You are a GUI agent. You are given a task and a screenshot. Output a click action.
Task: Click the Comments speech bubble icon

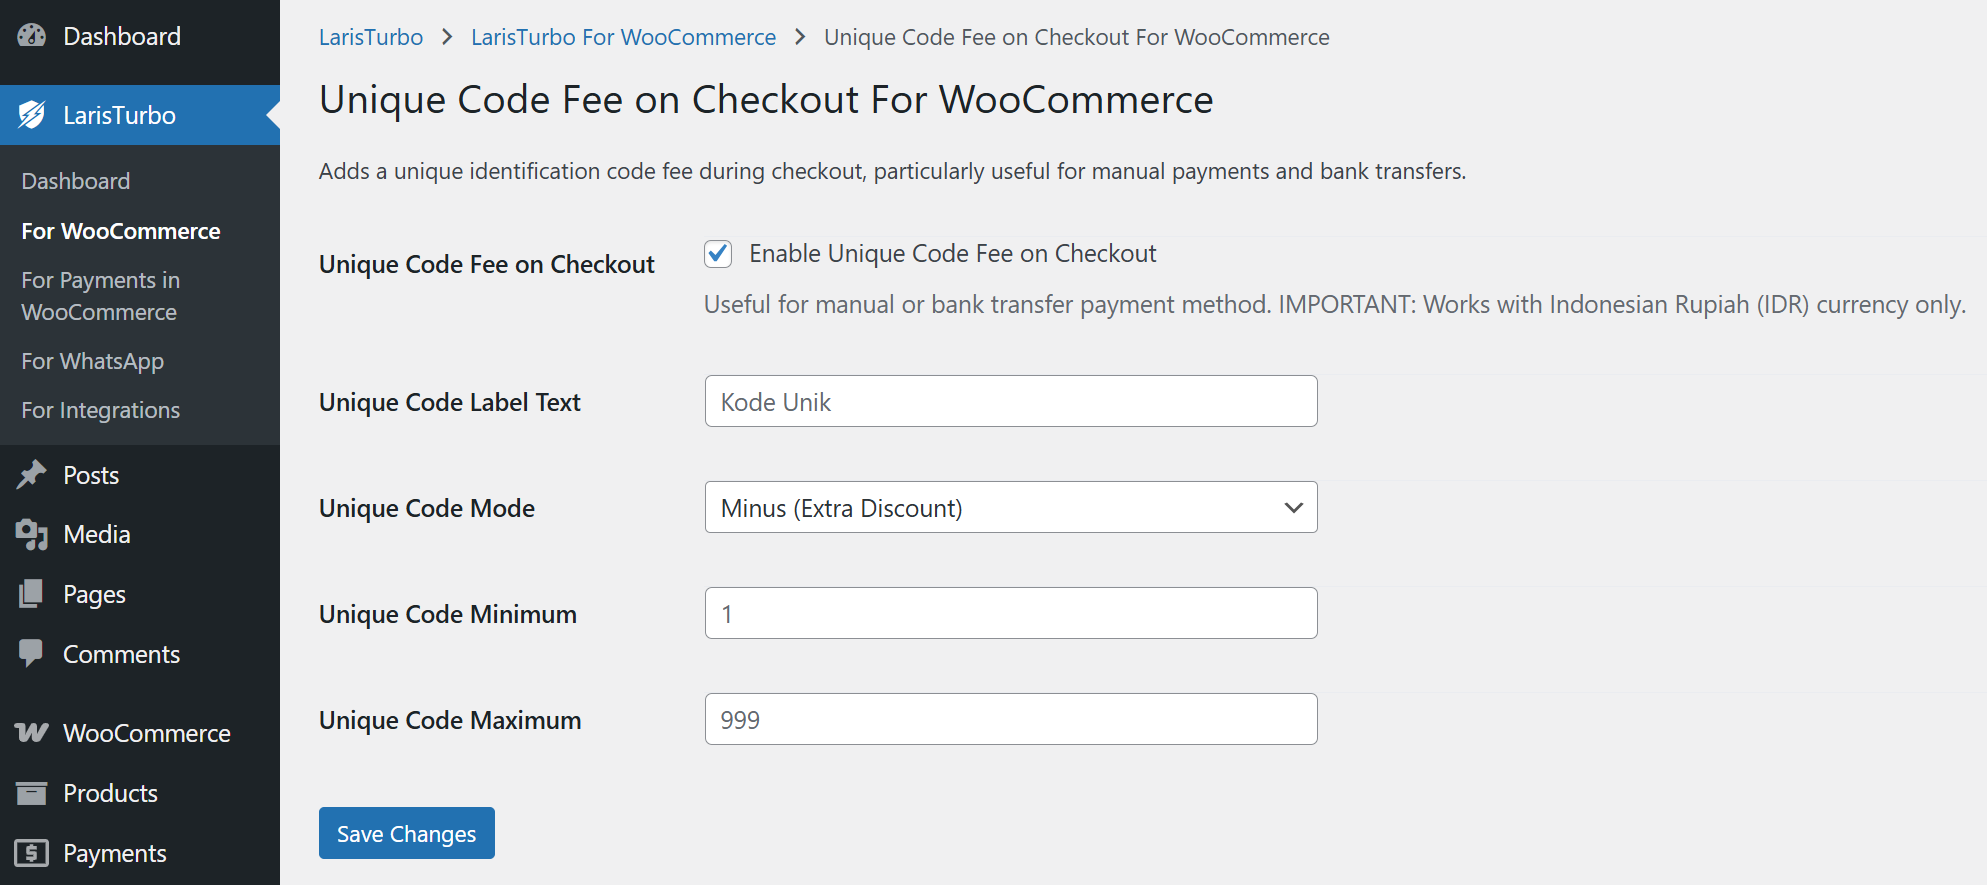[31, 653]
